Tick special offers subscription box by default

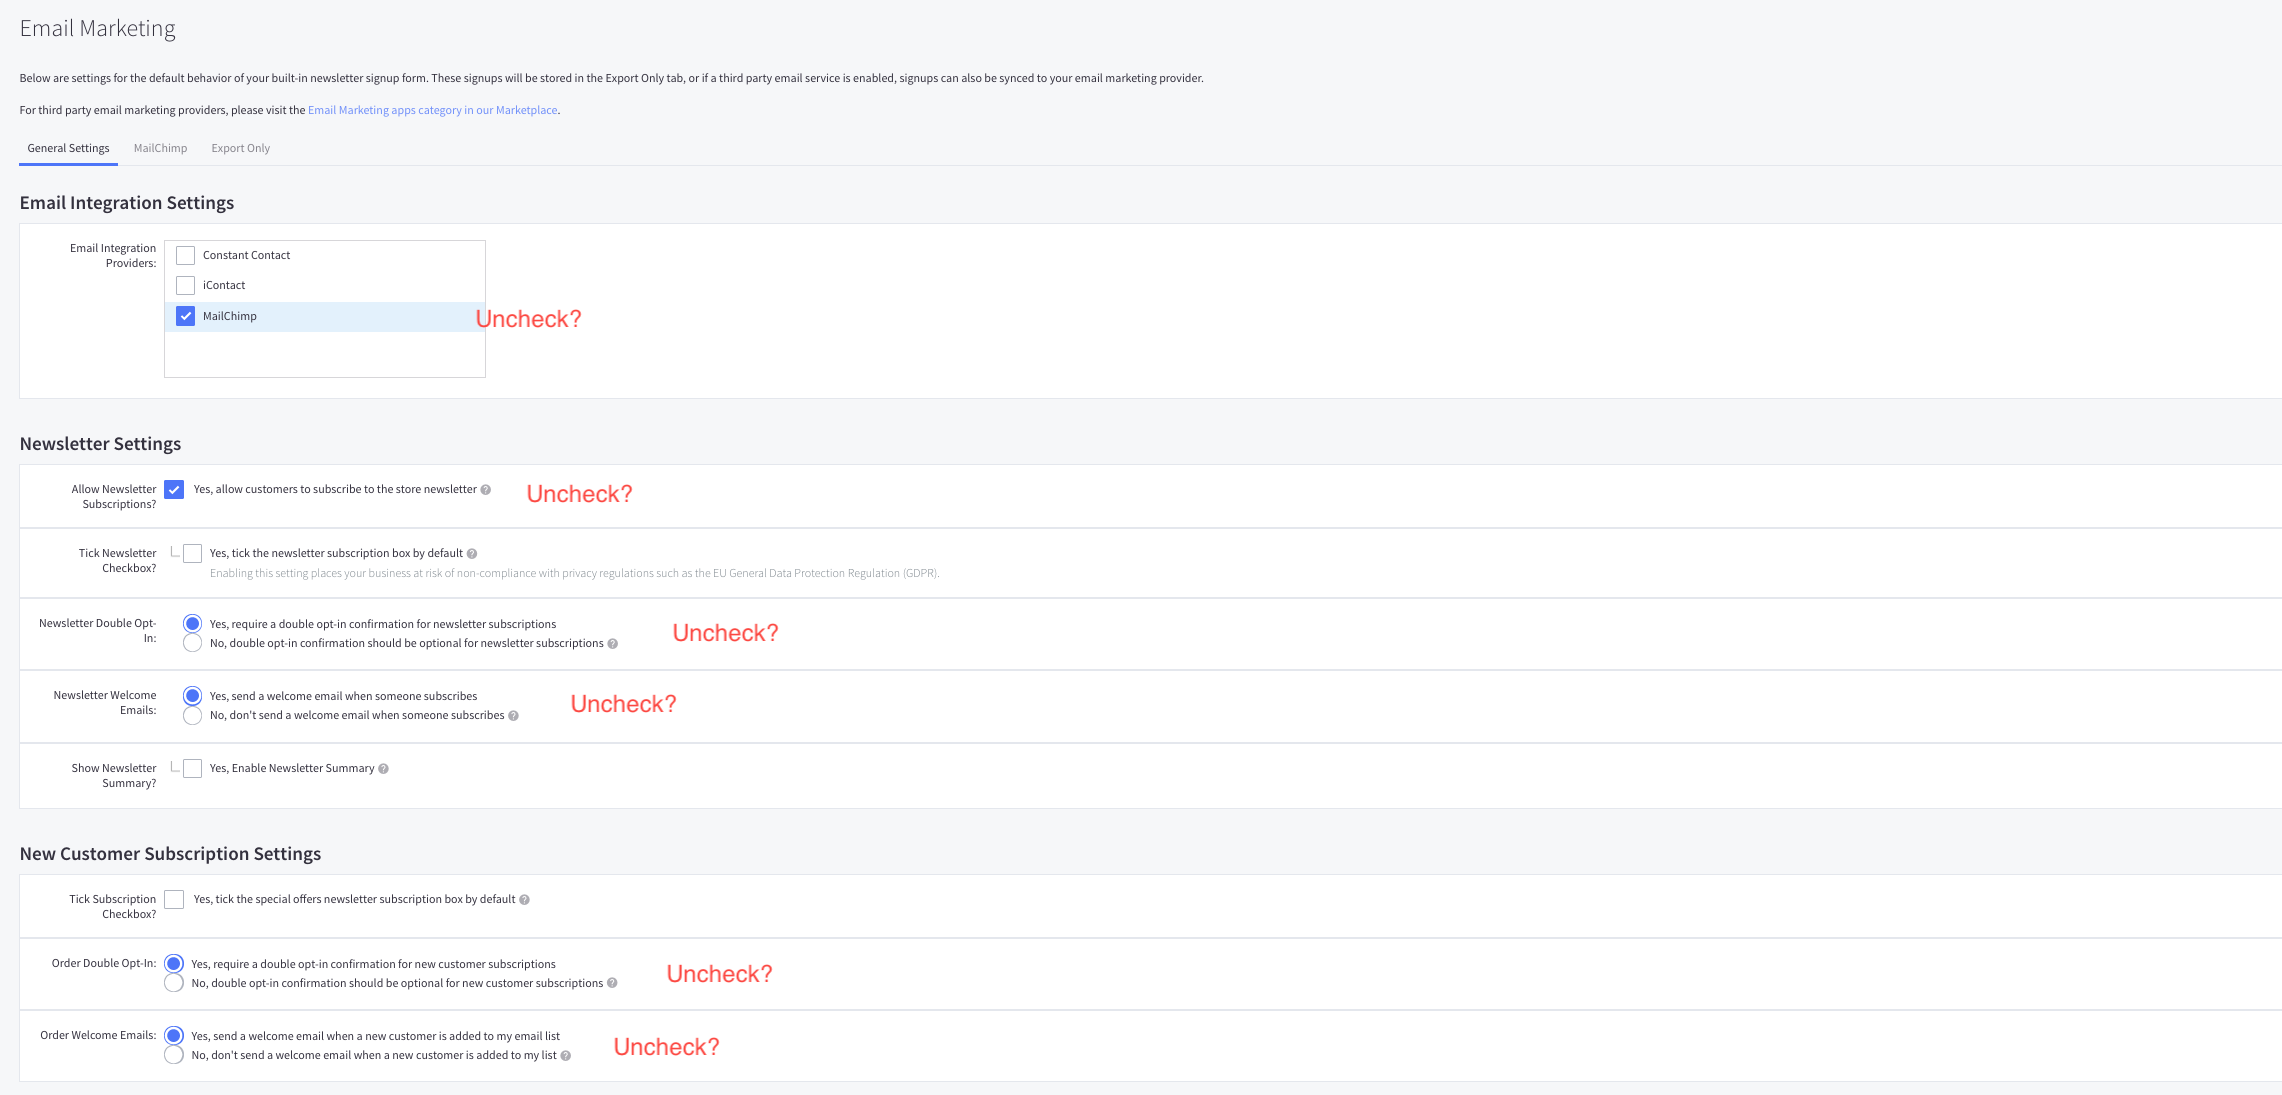(x=174, y=900)
